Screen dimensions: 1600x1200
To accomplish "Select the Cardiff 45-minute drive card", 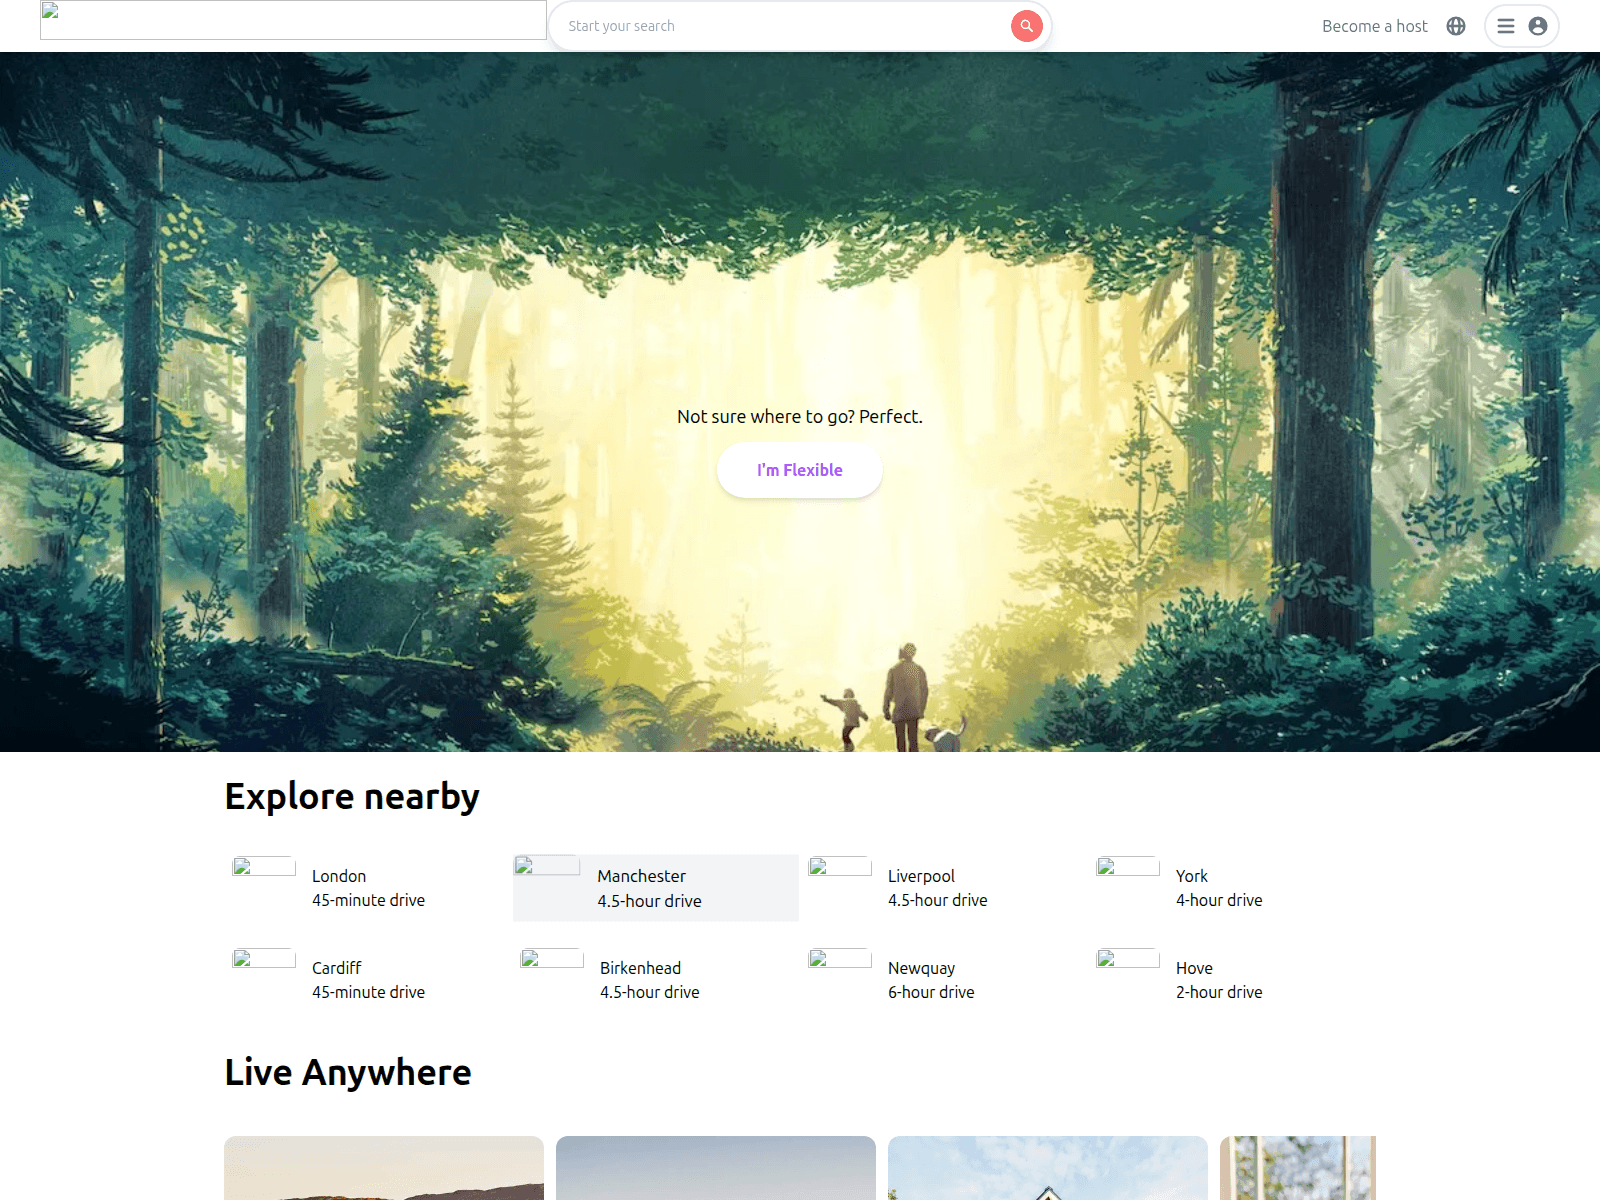I will tap(367, 980).
